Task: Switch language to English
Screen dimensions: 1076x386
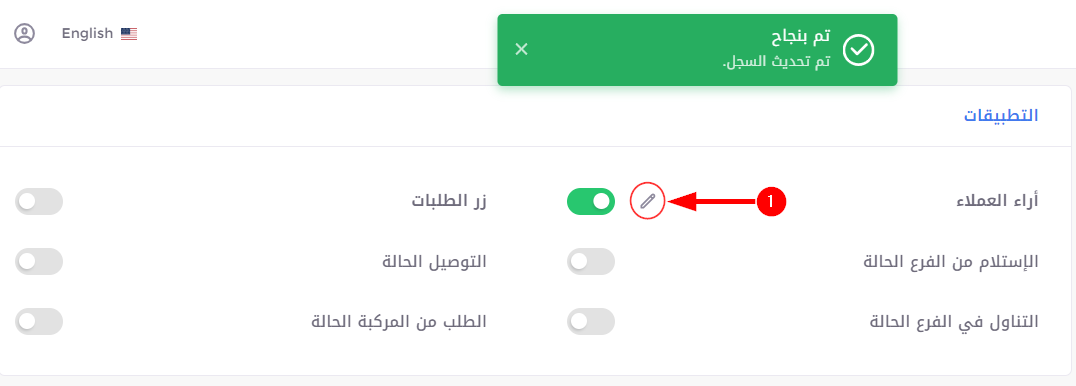Action: point(87,34)
